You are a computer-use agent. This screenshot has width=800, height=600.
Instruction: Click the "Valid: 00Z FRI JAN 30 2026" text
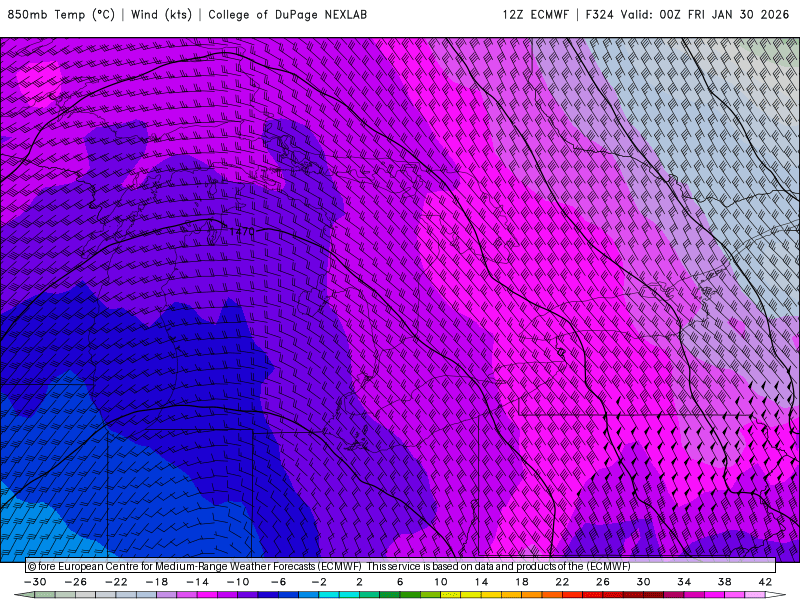point(705,15)
